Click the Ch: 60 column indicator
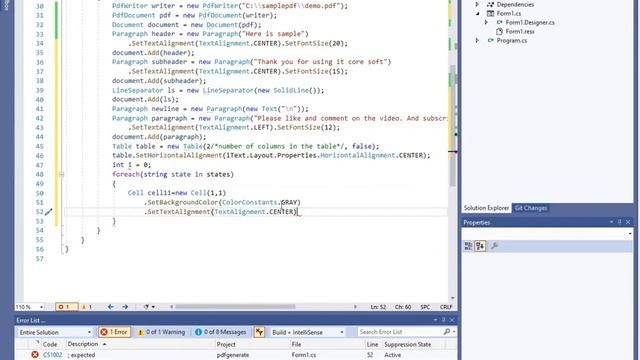The height and width of the screenshot is (360, 640). [403, 307]
